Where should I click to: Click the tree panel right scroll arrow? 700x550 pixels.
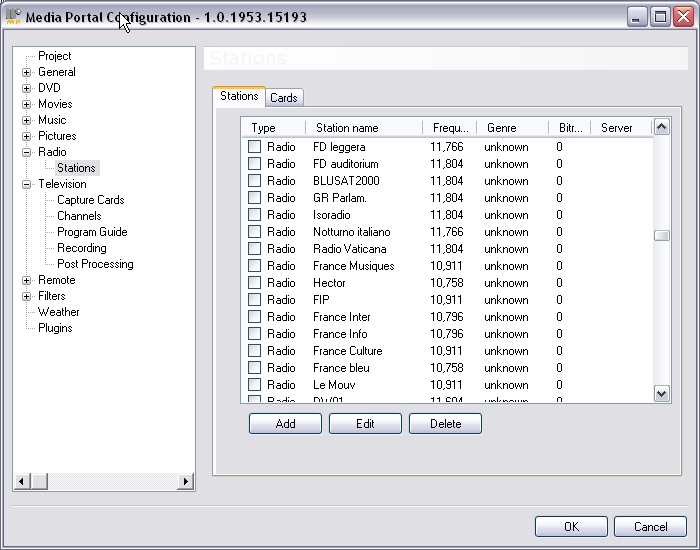coord(186,481)
